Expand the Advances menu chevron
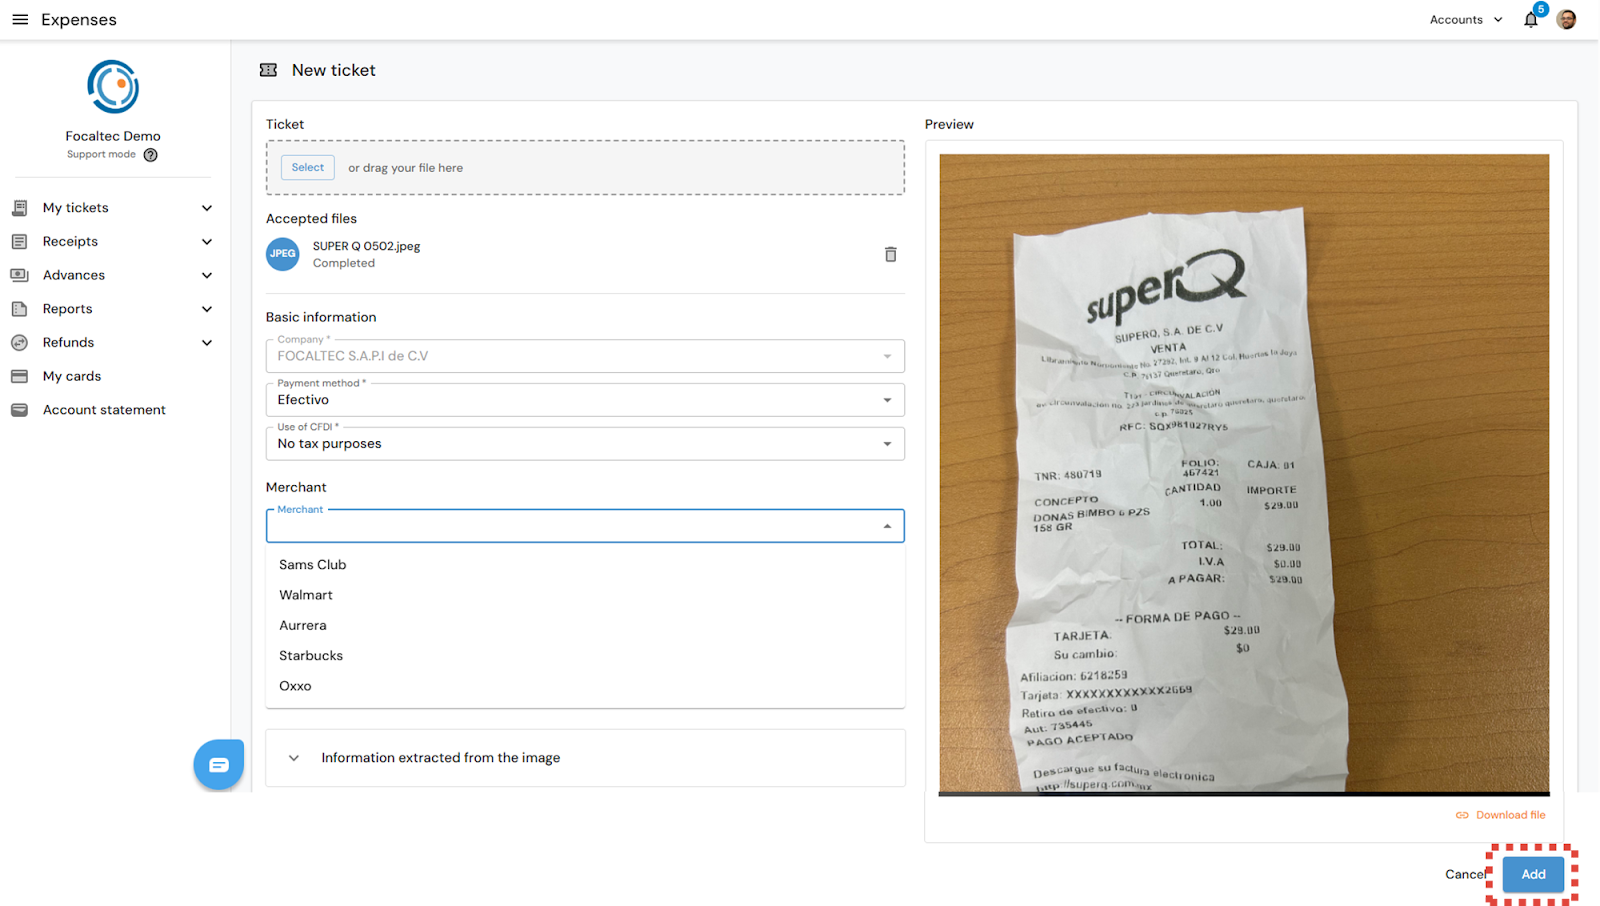This screenshot has width=1600, height=906. tap(207, 275)
